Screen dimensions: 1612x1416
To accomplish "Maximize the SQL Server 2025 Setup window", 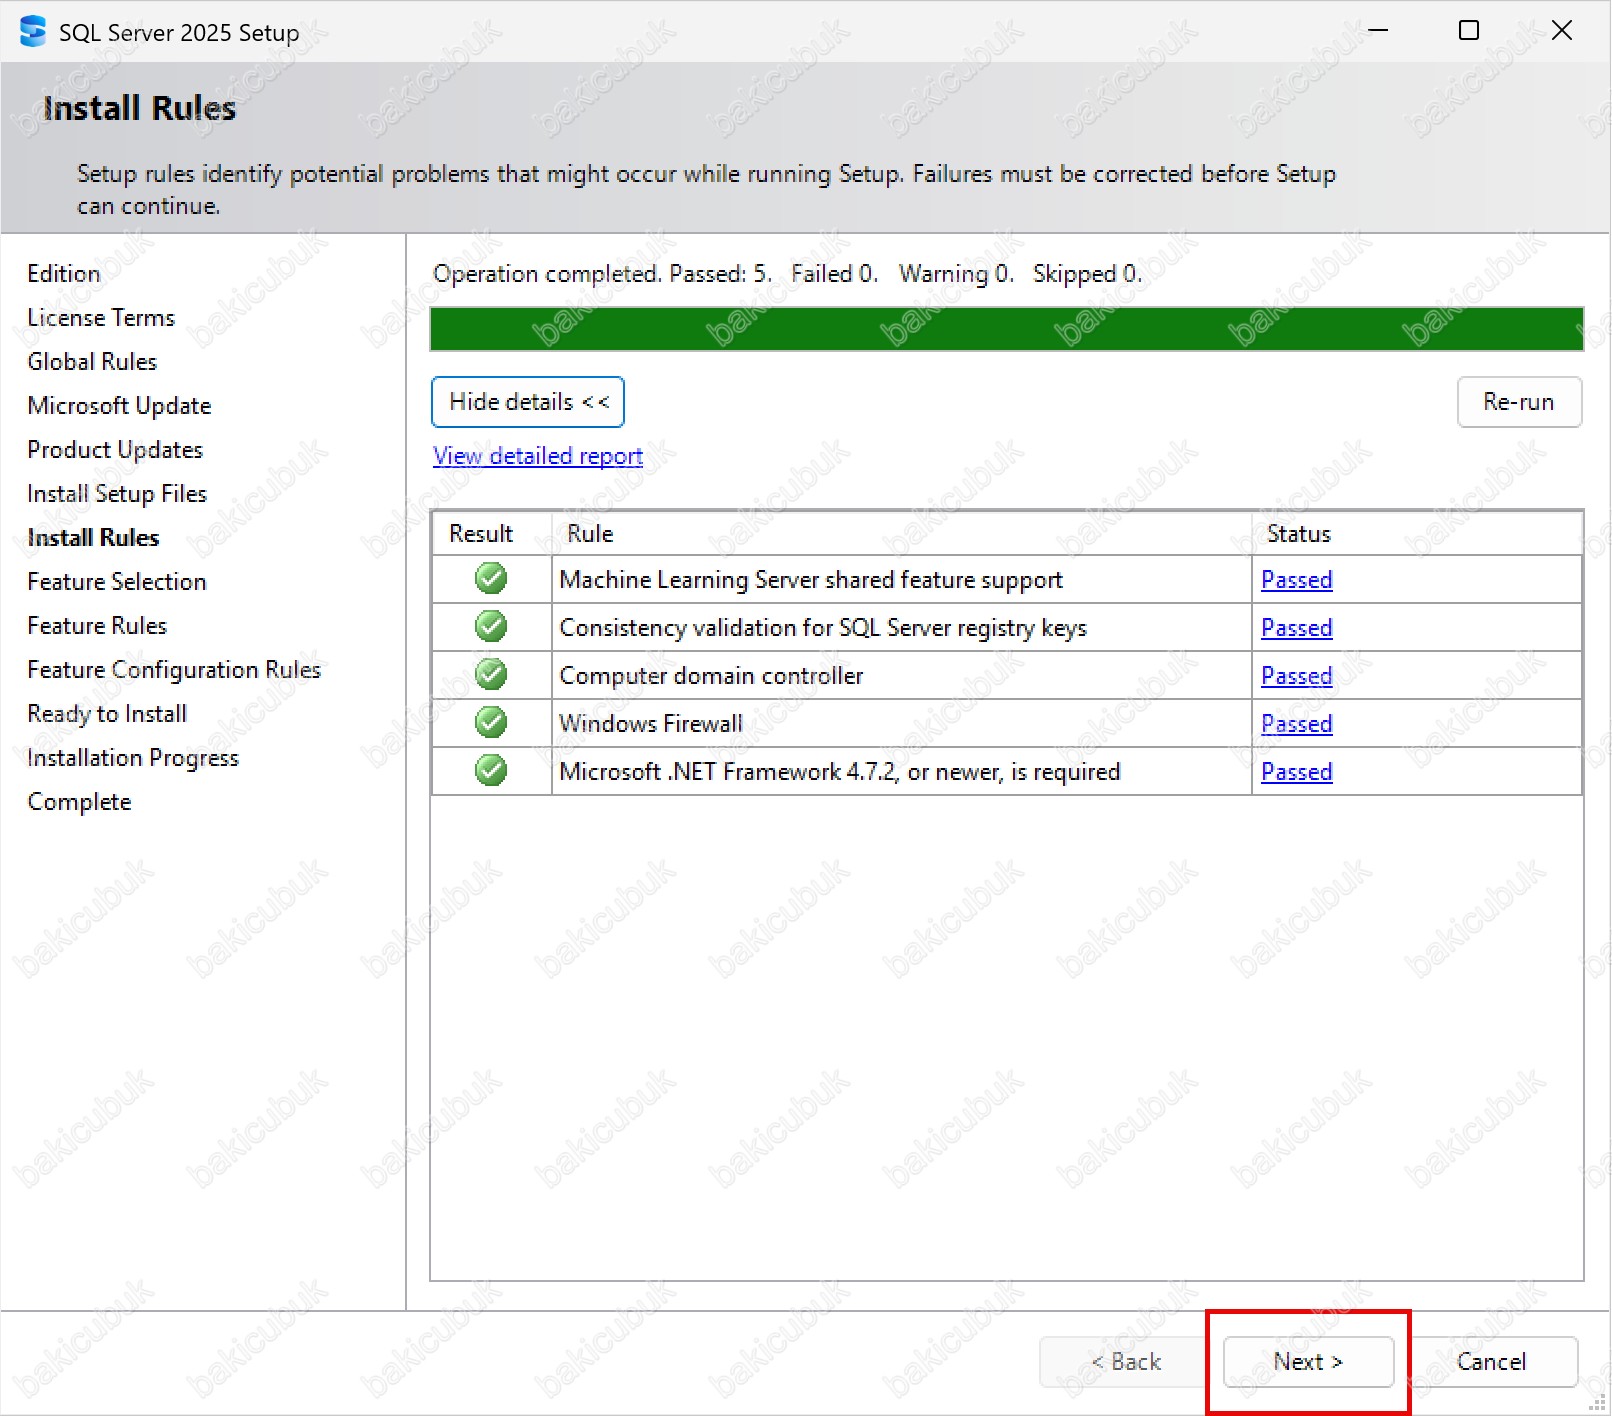I will [1469, 31].
